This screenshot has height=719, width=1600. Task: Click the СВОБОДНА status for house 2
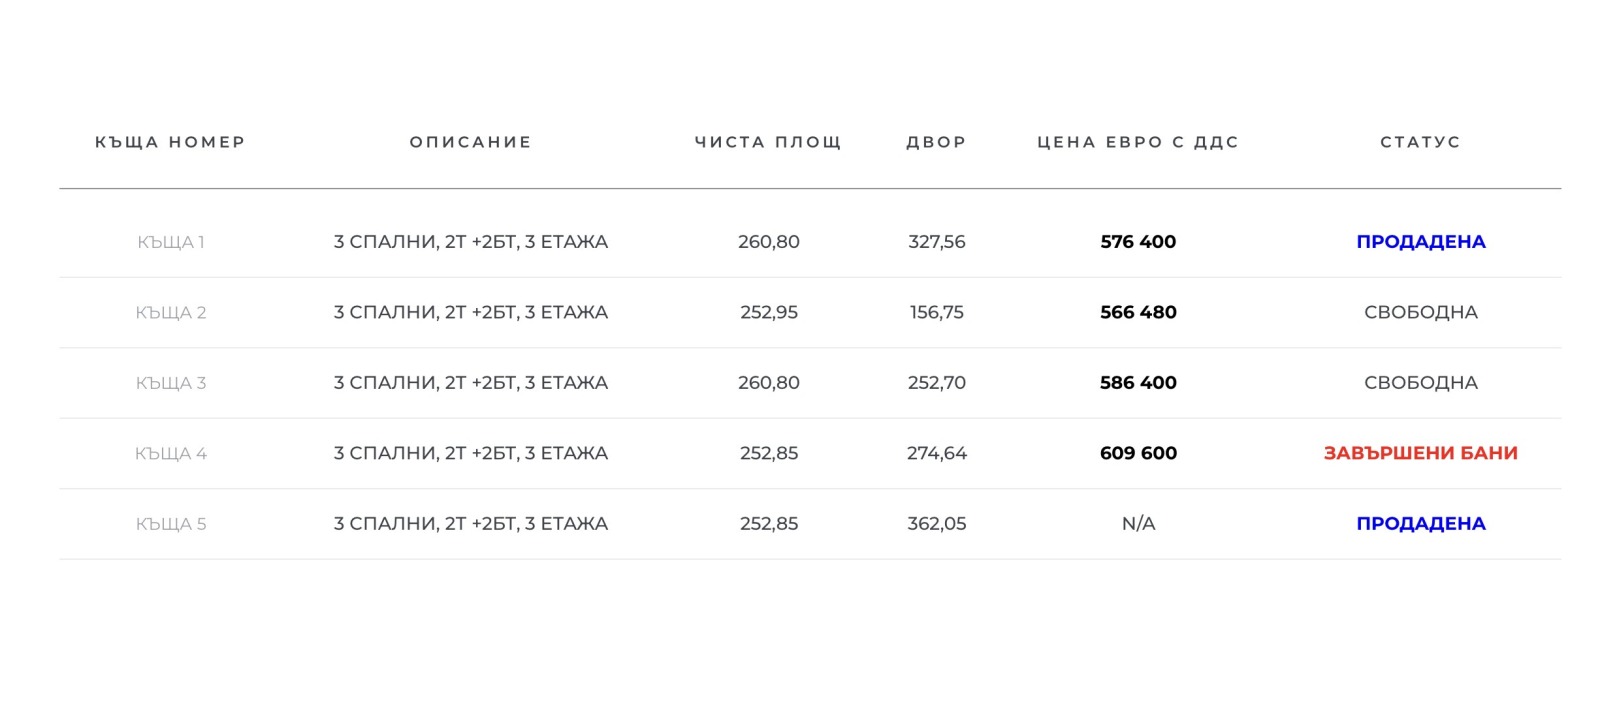(x=1420, y=312)
